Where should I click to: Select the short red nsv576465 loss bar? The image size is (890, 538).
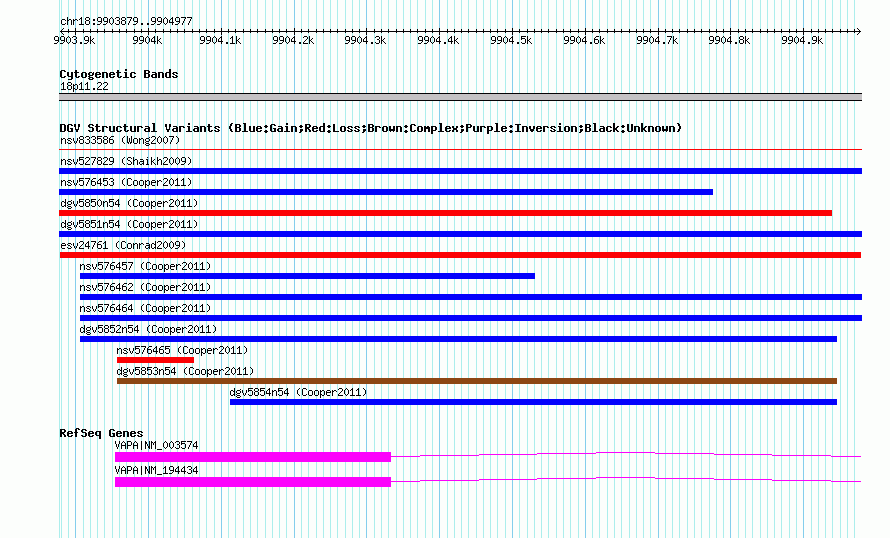(155, 360)
